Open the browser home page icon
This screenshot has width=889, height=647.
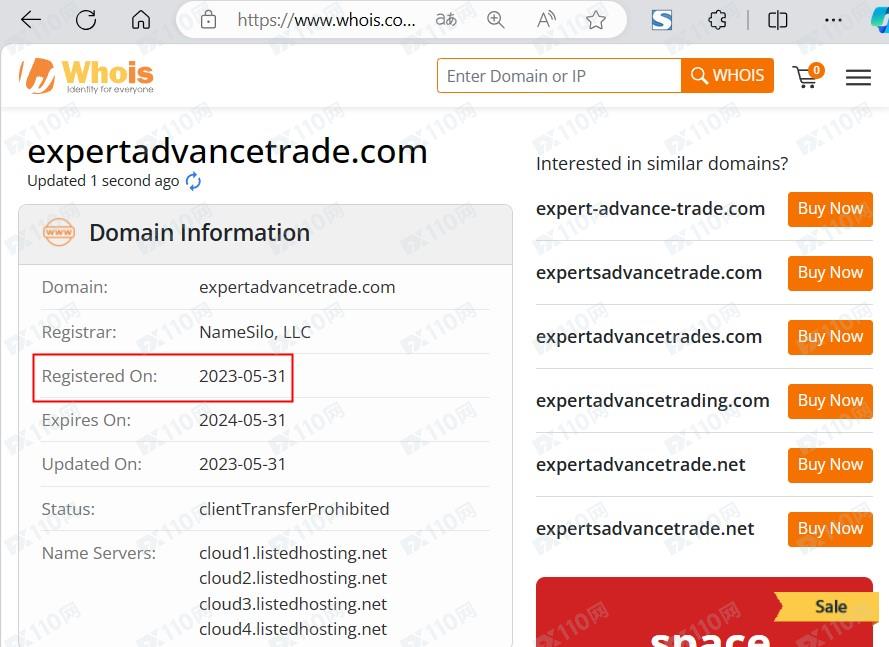(x=141, y=20)
